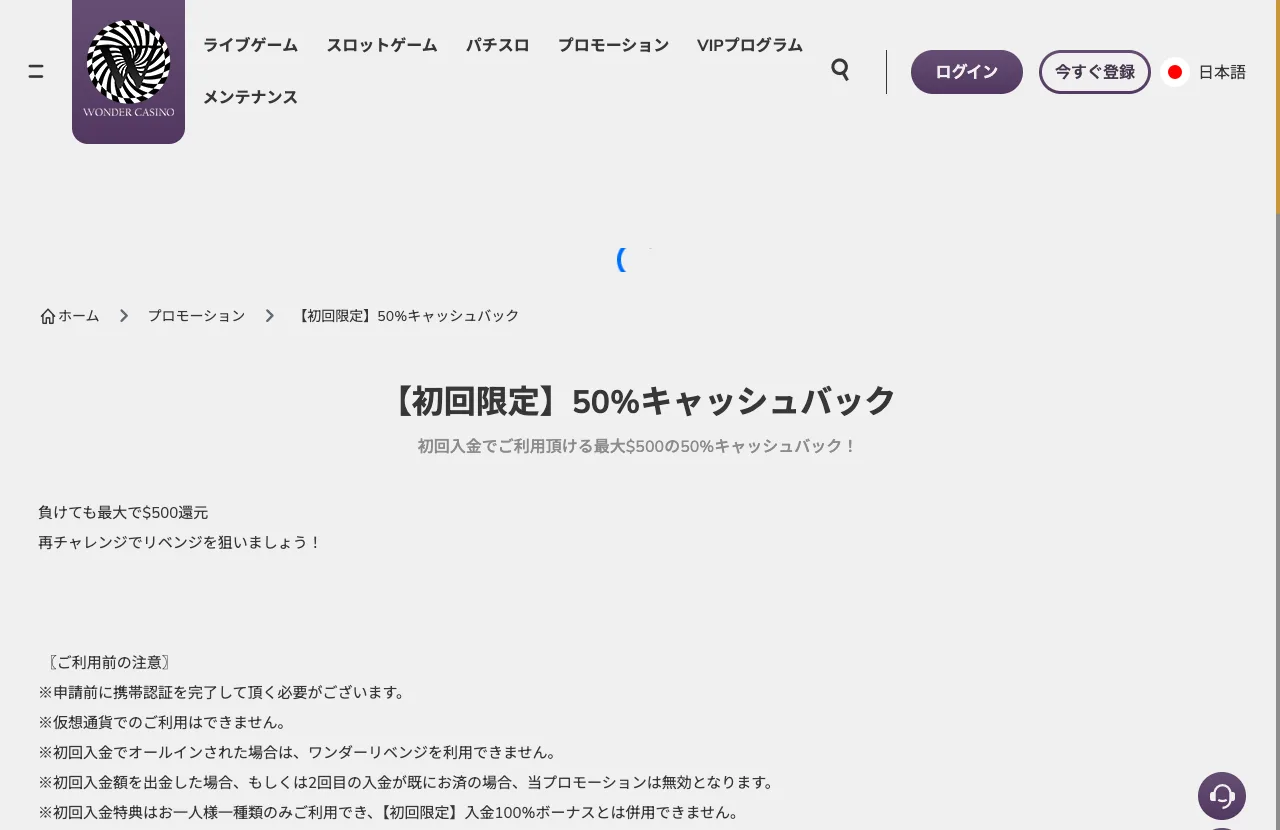The width and height of the screenshot is (1280, 830).
Task: Open プロモーション in the top navigation
Action: point(613,45)
